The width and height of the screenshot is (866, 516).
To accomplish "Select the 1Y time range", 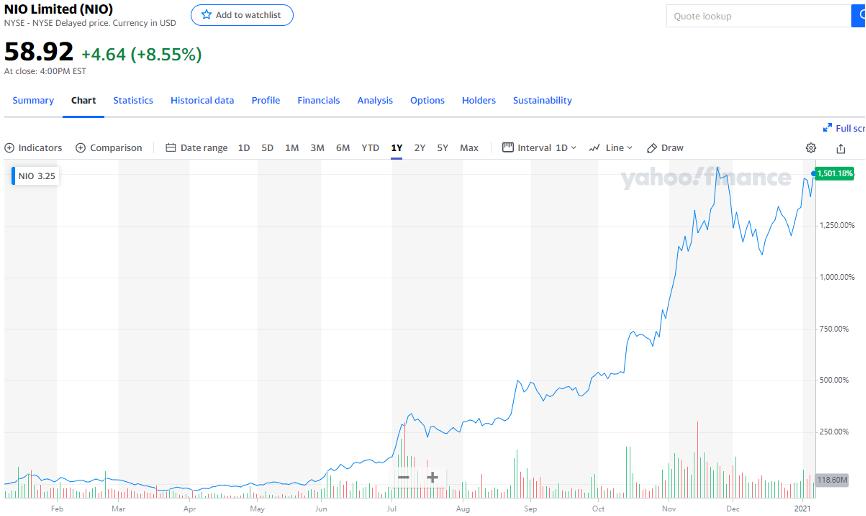I will [396, 148].
